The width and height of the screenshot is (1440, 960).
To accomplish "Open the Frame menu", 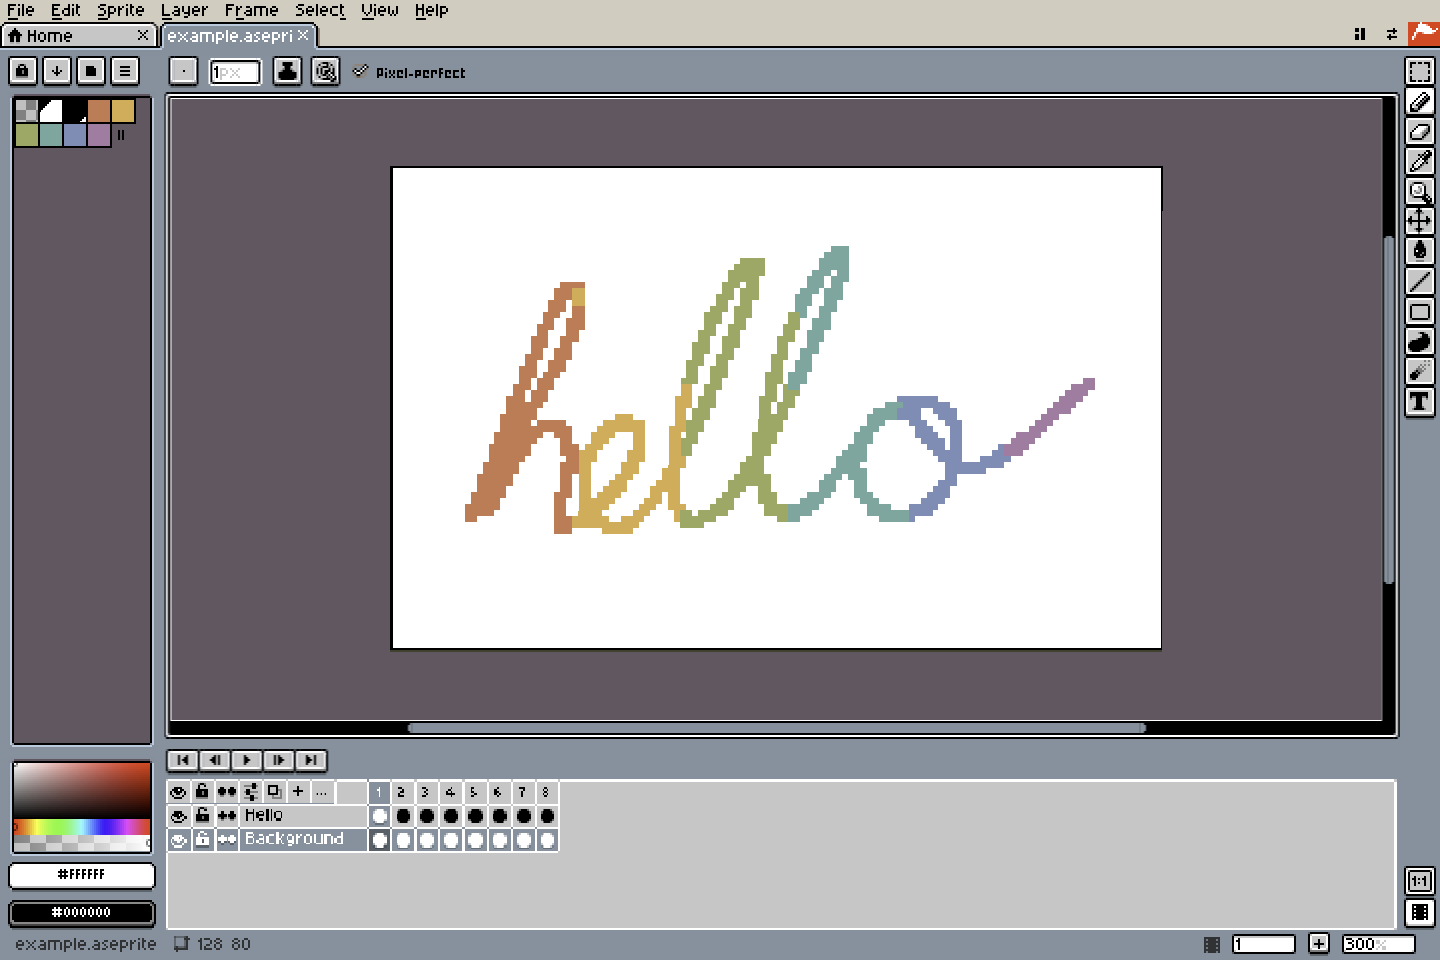I will click(251, 11).
